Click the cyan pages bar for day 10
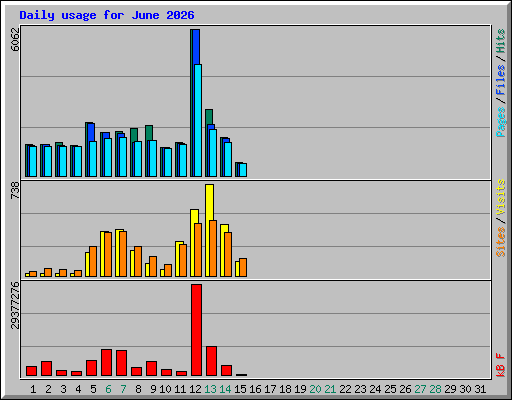The height and width of the screenshot is (400, 512). tap(168, 162)
